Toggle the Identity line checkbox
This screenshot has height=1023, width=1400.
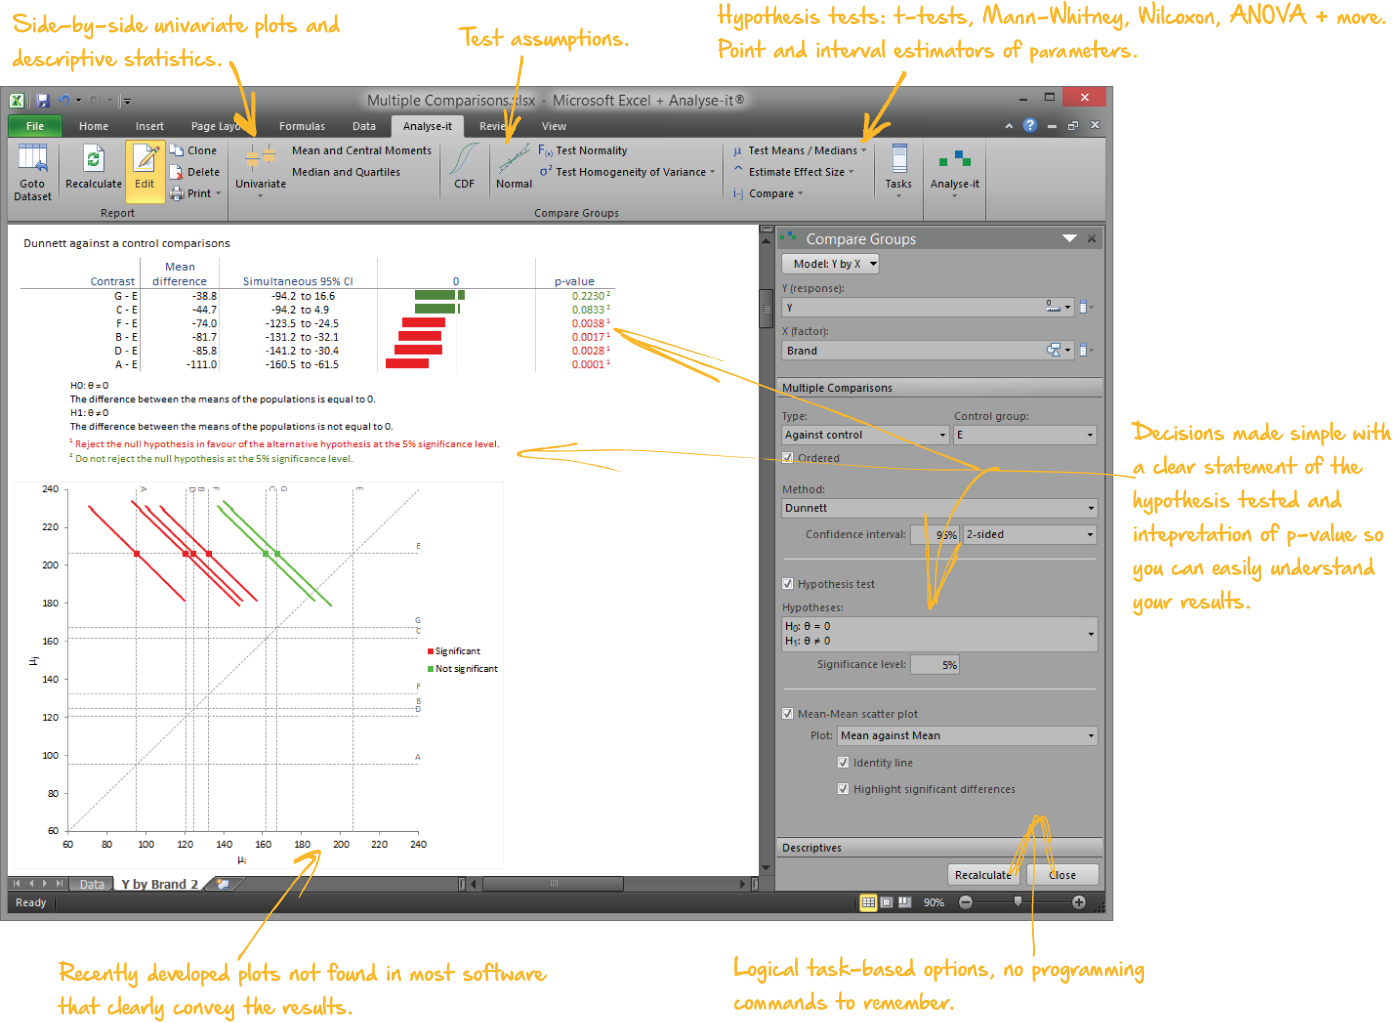(843, 762)
